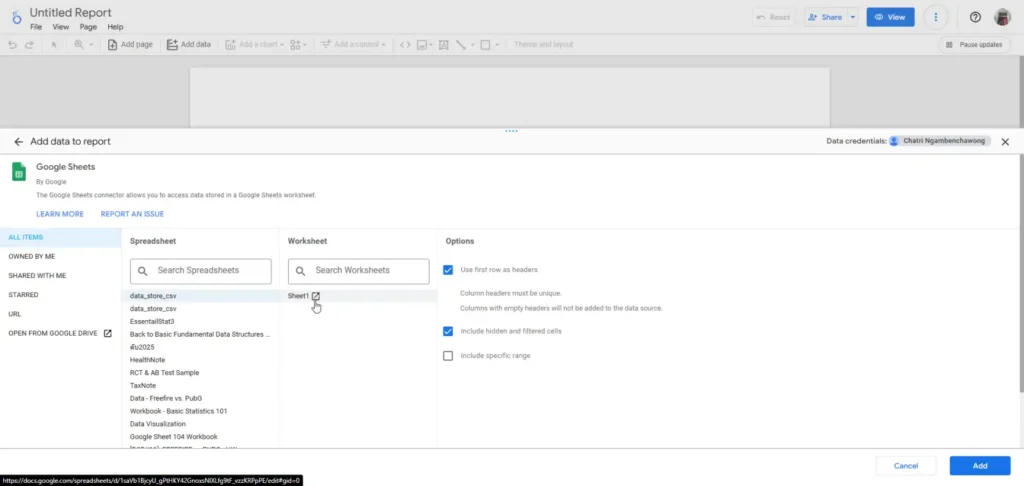Click the blue View button
The width and height of the screenshot is (1024, 486).
(x=890, y=17)
